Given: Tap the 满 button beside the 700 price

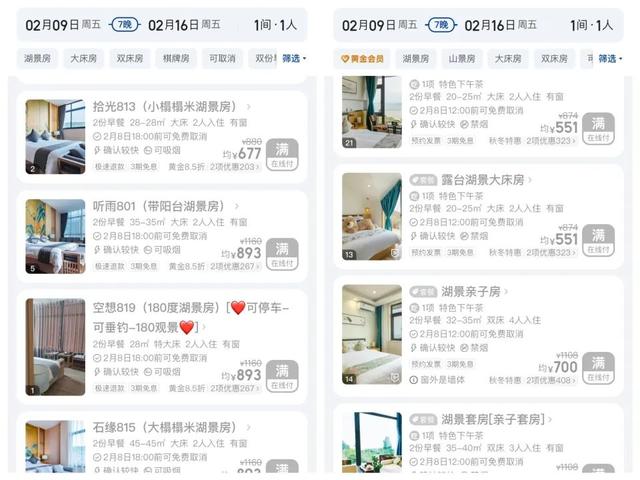Looking at the screenshot, I should click(x=598, y=368).
